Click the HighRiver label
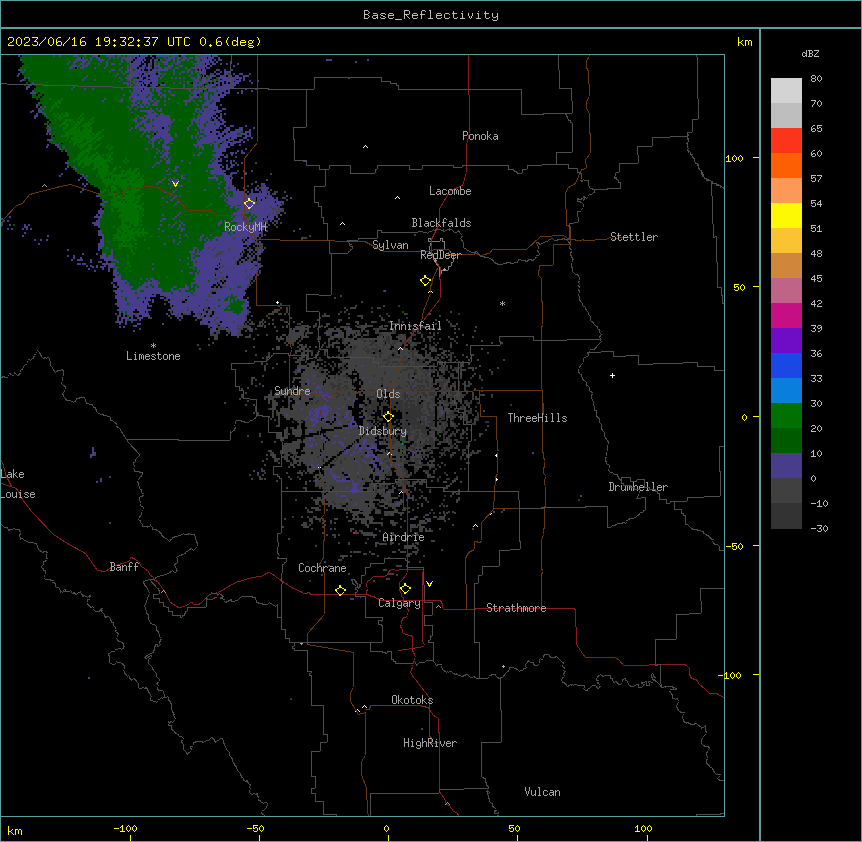 point(430,743)
